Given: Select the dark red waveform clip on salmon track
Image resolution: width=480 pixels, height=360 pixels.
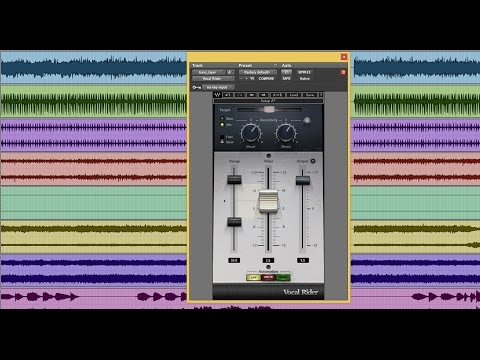Looking at the screenshot, I should coord(93,169).
